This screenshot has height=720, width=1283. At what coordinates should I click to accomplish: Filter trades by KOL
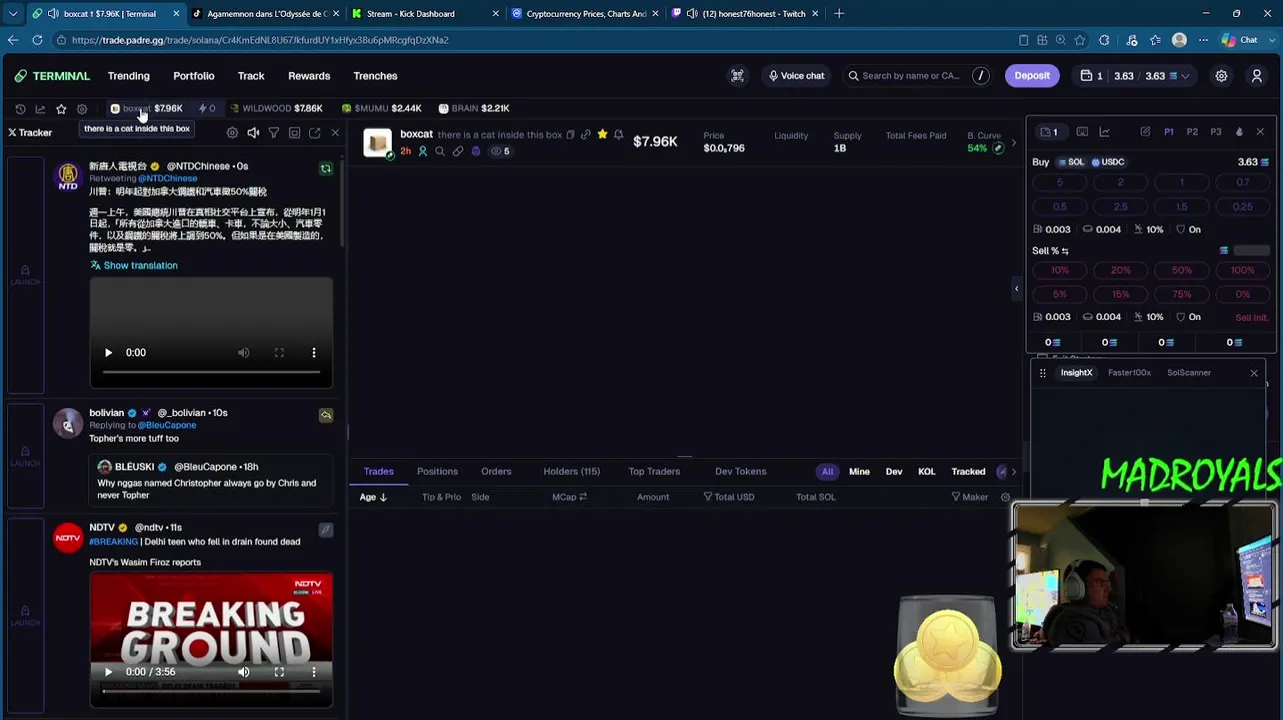(927, 471)
